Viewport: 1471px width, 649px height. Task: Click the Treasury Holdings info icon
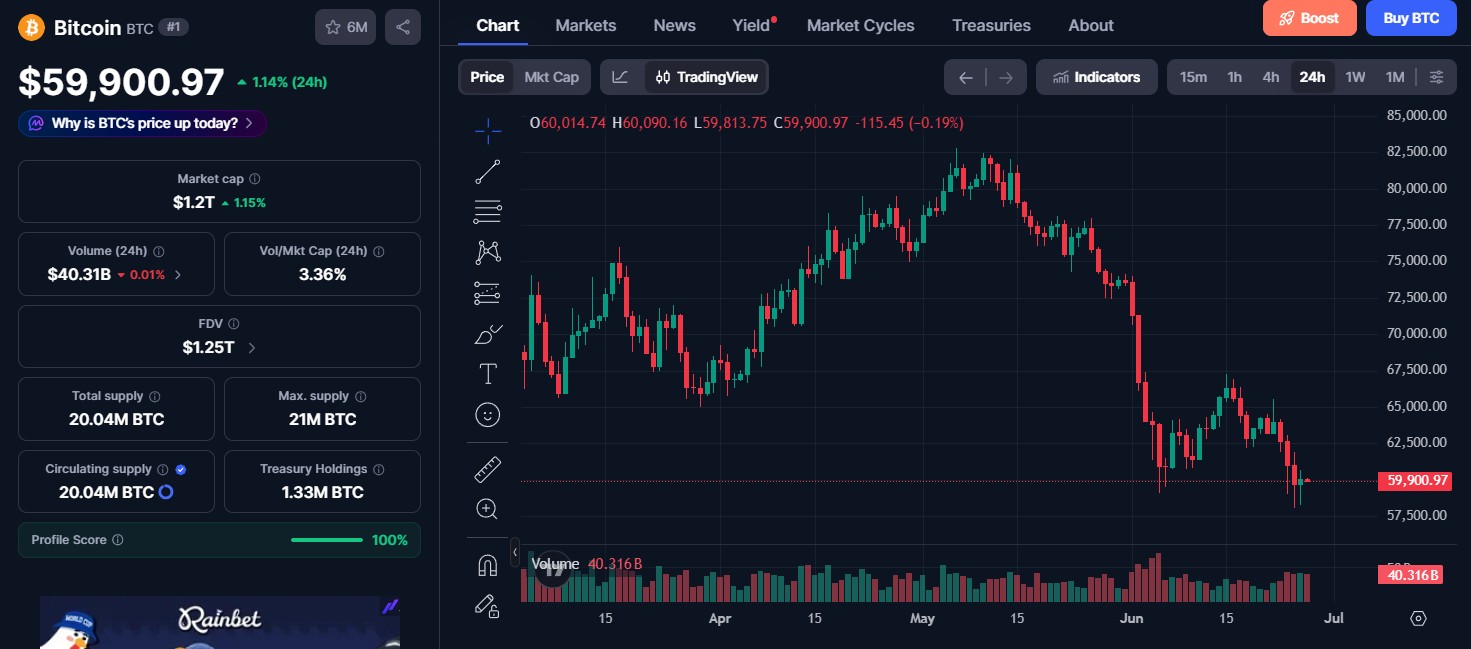click(379, 469)
